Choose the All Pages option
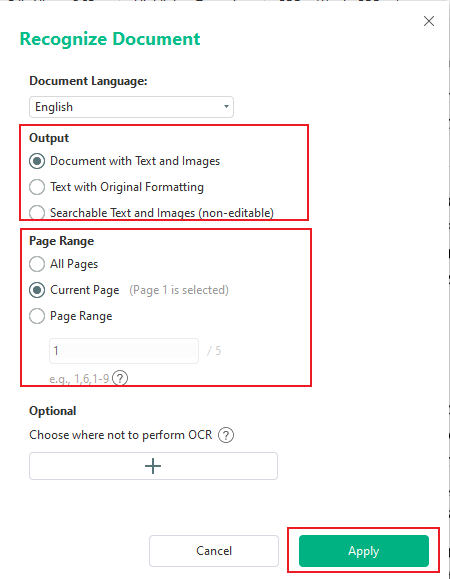The height and width of the screenshot is (579, 450). 37,264
